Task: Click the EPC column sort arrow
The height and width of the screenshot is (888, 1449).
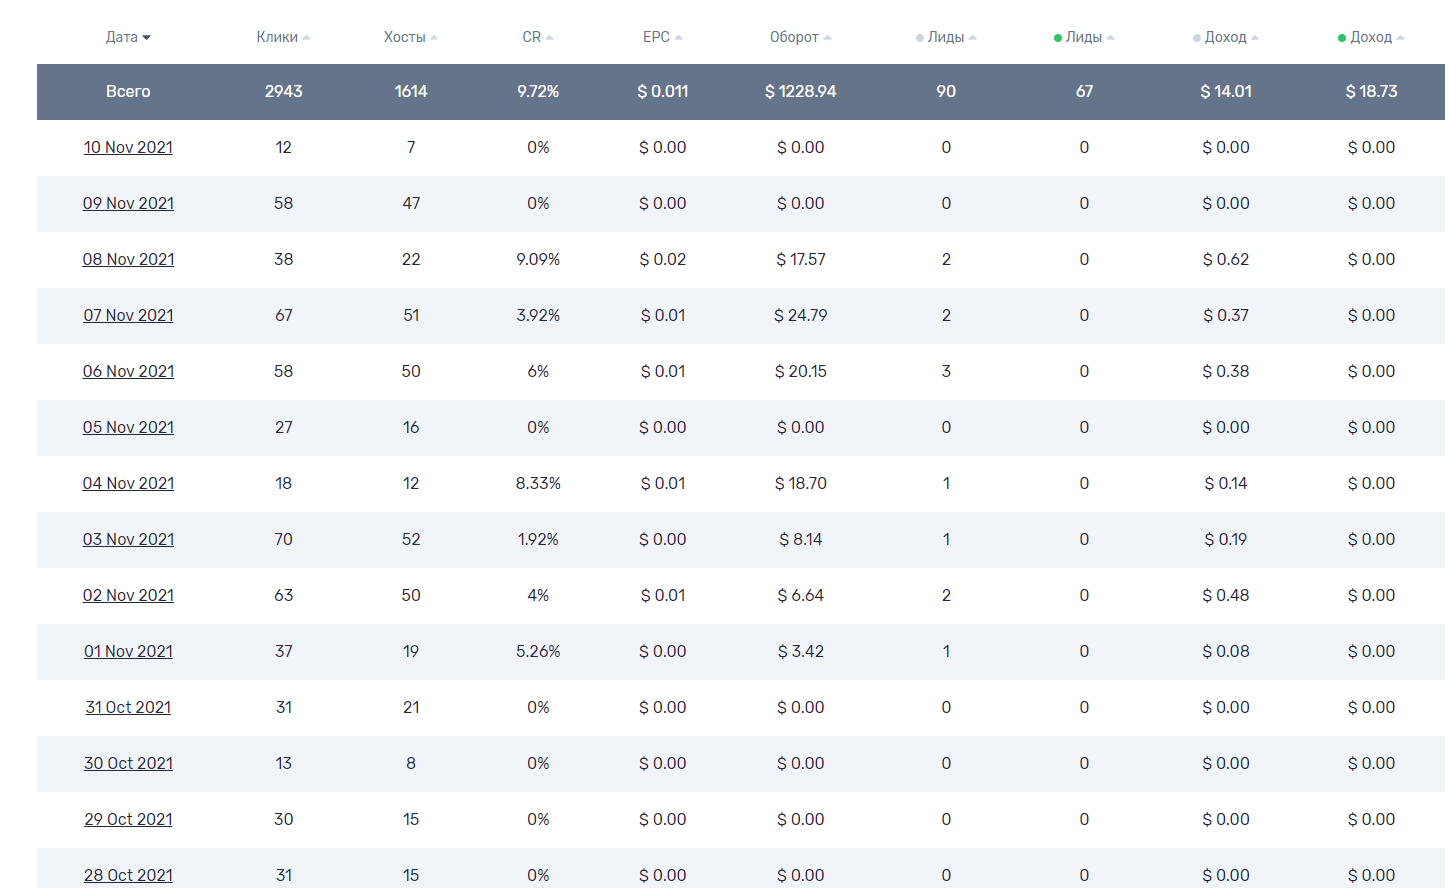Action: pos(679,38)
